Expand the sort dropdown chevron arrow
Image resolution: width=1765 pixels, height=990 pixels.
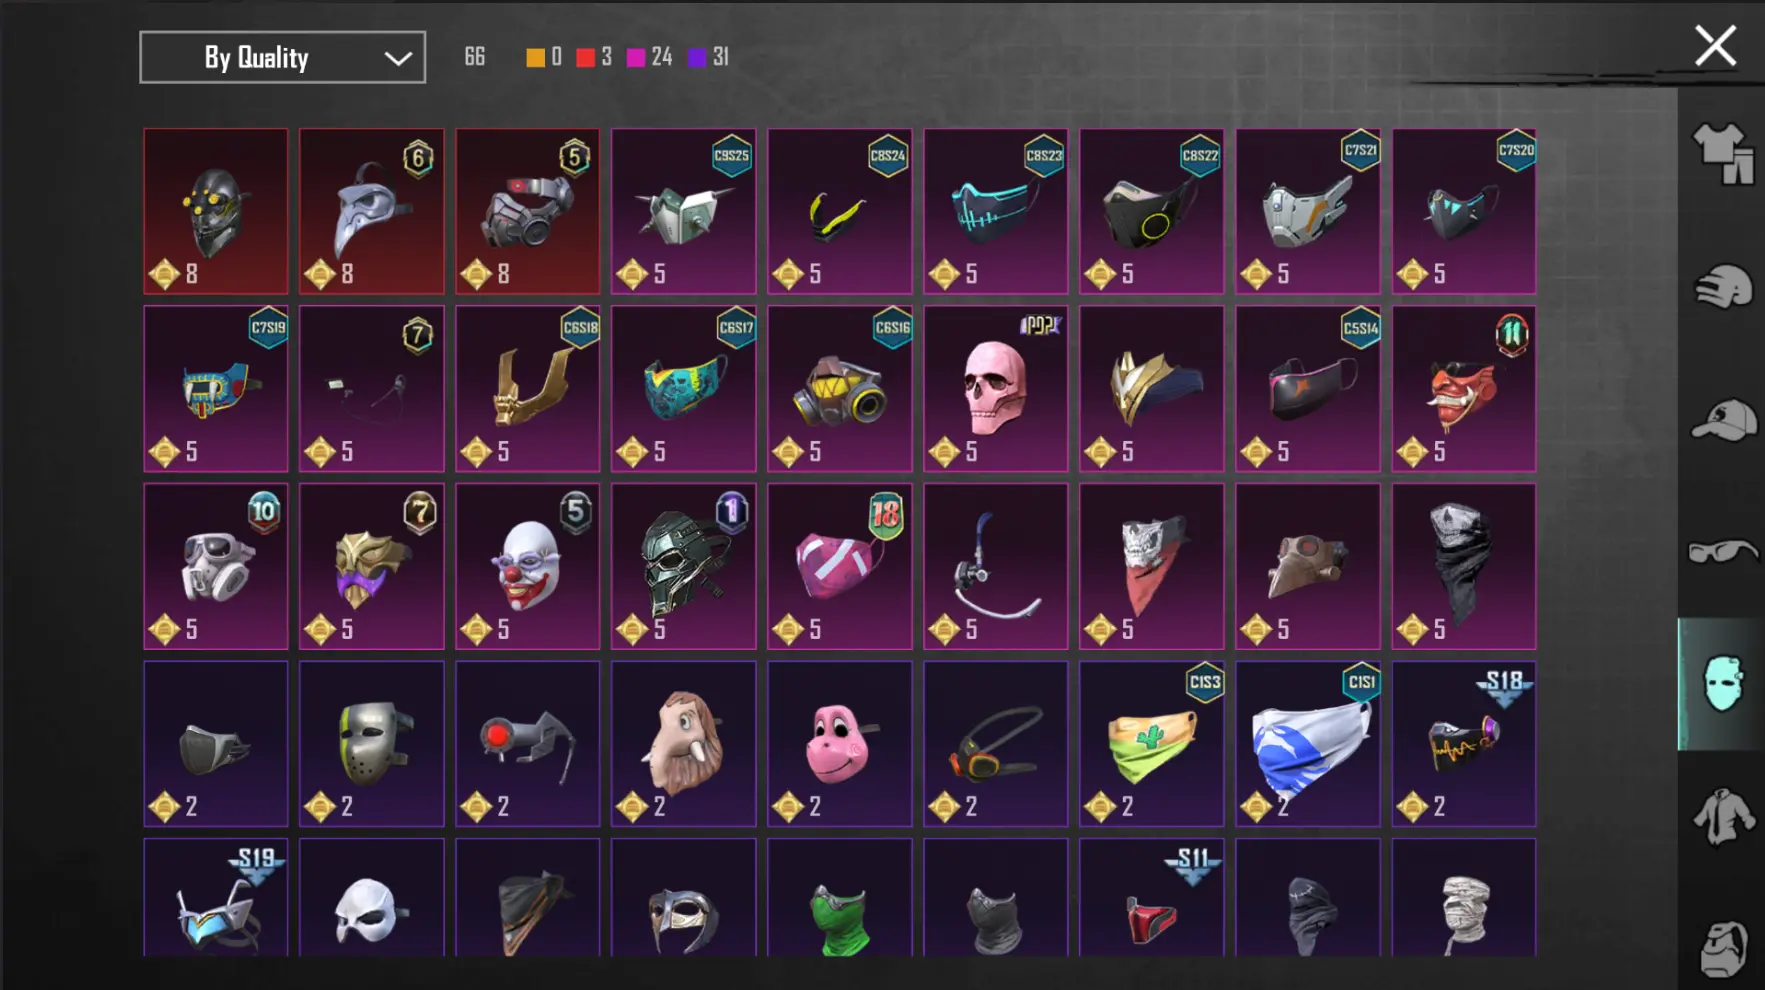[x=398, y=58]
